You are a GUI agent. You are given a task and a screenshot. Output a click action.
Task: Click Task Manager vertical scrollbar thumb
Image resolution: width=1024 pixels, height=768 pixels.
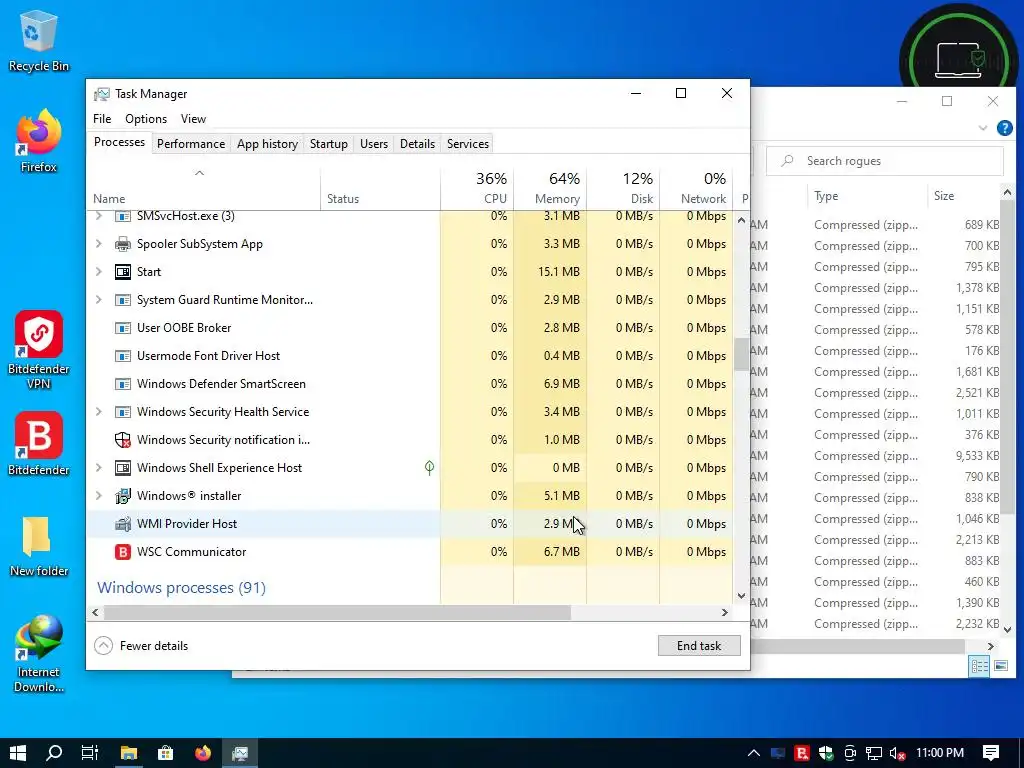(x=741, y=355)
